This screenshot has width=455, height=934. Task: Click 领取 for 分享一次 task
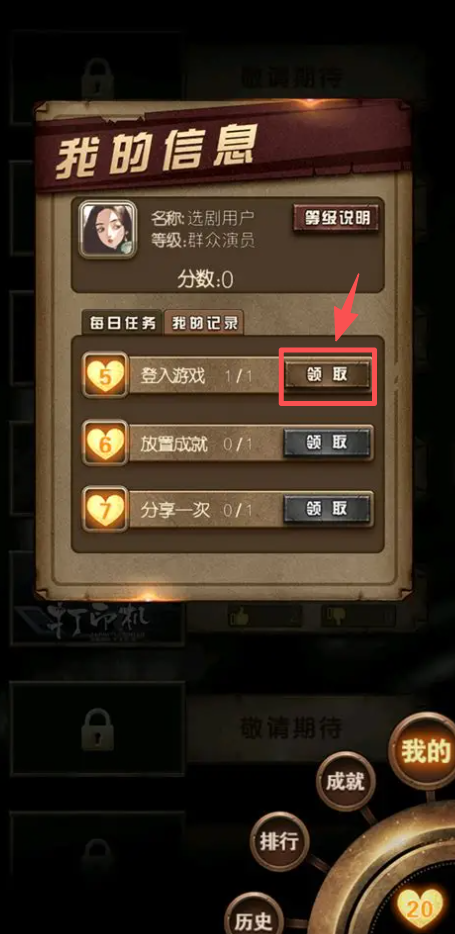coord(327,508)
